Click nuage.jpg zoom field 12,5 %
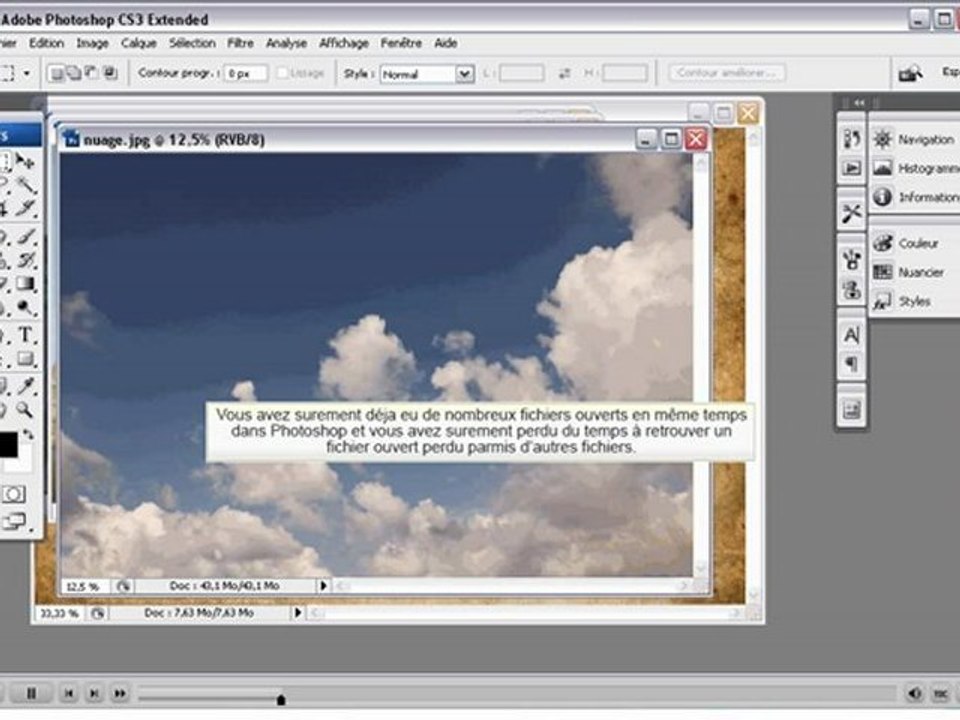 pos(83,587)
